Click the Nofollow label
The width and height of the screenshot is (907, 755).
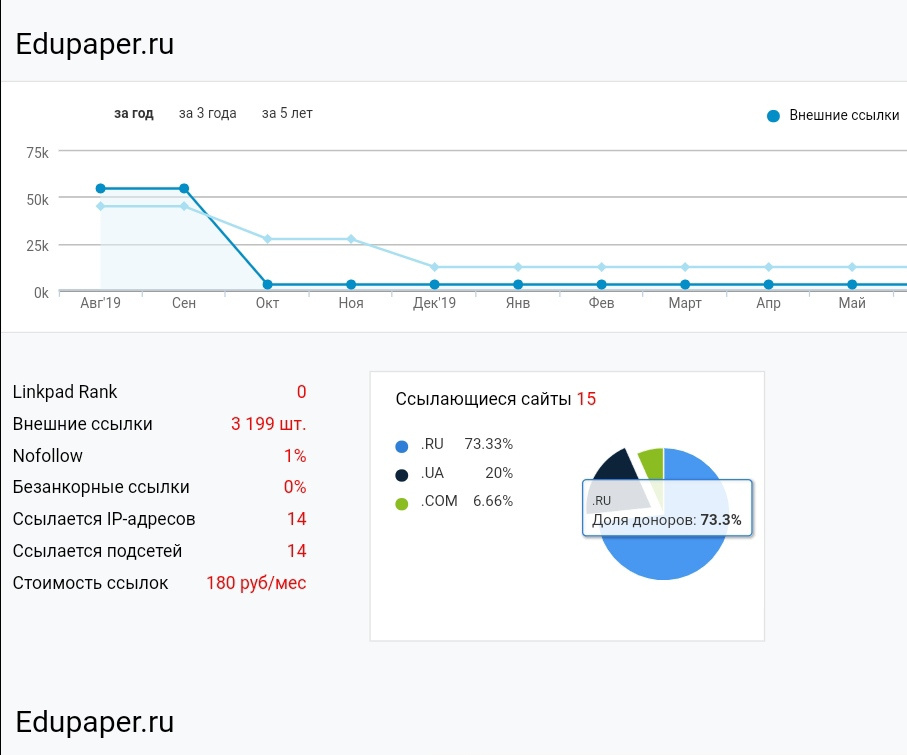[47, 456]
